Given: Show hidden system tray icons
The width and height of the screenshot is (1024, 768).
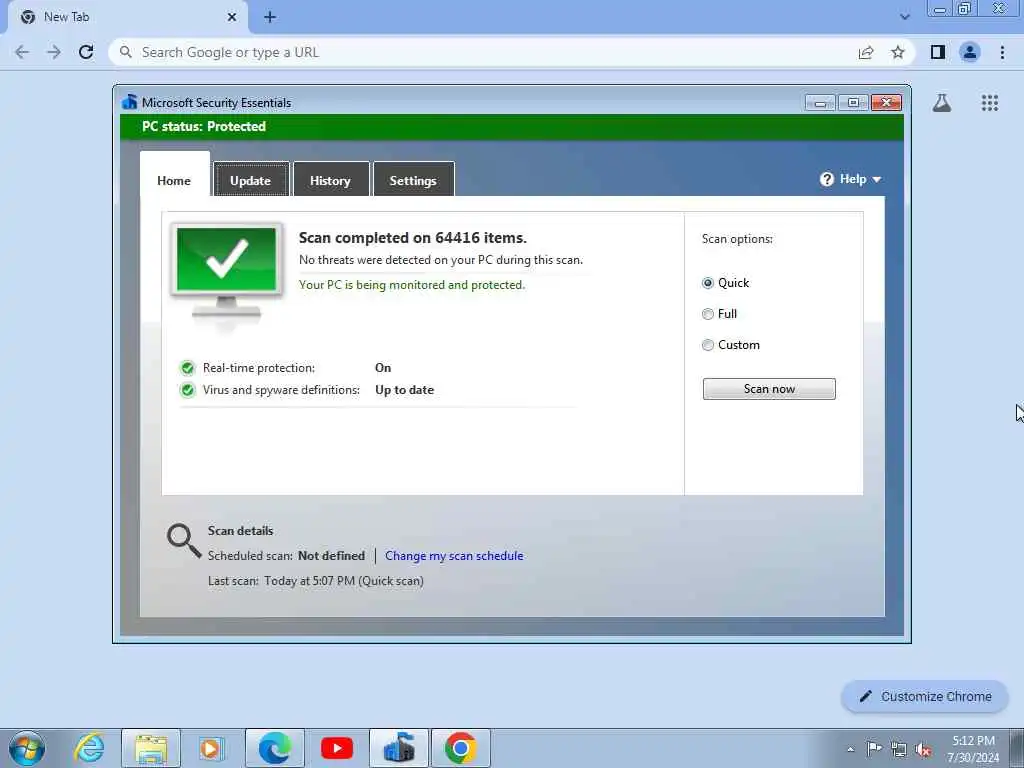Looking at the screenshot, I should pyautogui.click(x=850, y=750).
